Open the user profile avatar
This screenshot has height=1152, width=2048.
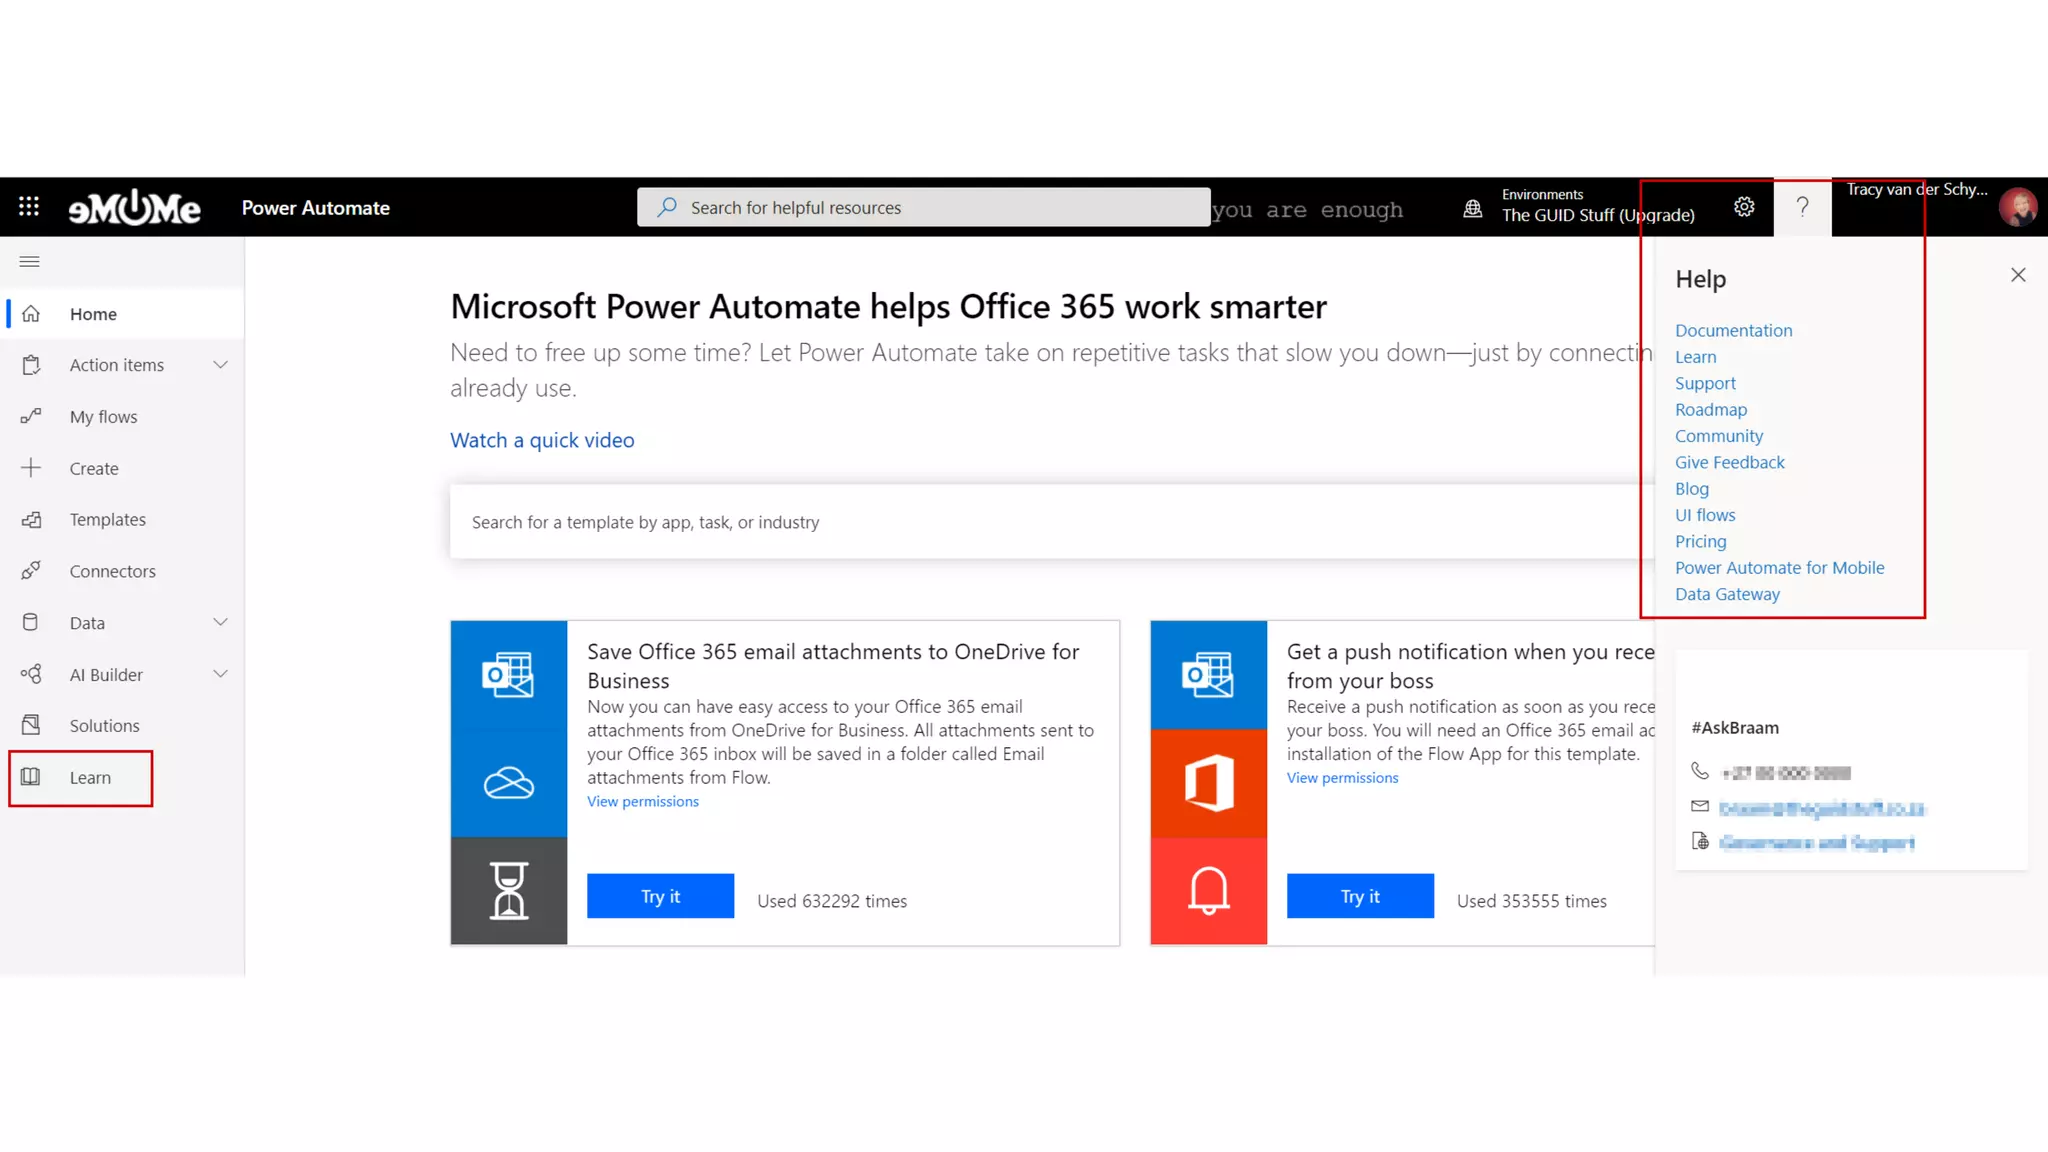click(2017, 207)
